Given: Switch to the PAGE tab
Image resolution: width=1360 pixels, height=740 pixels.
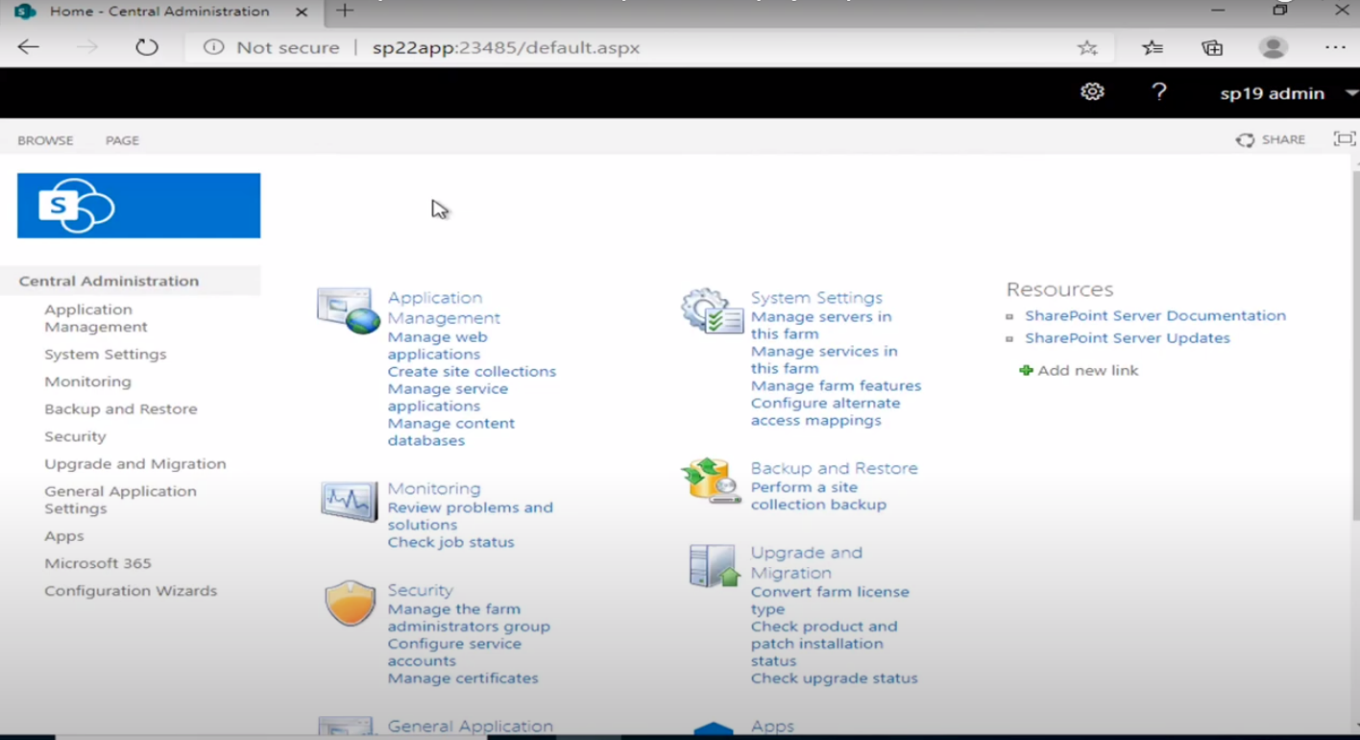Looking at the screenshot, I should coord(122,140).
